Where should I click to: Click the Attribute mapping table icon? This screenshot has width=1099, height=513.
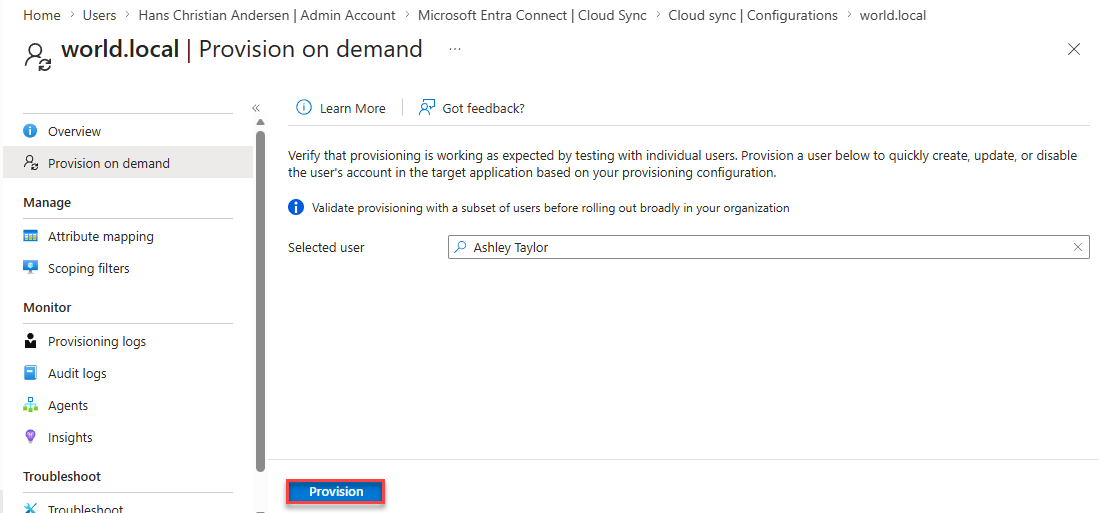30,237
